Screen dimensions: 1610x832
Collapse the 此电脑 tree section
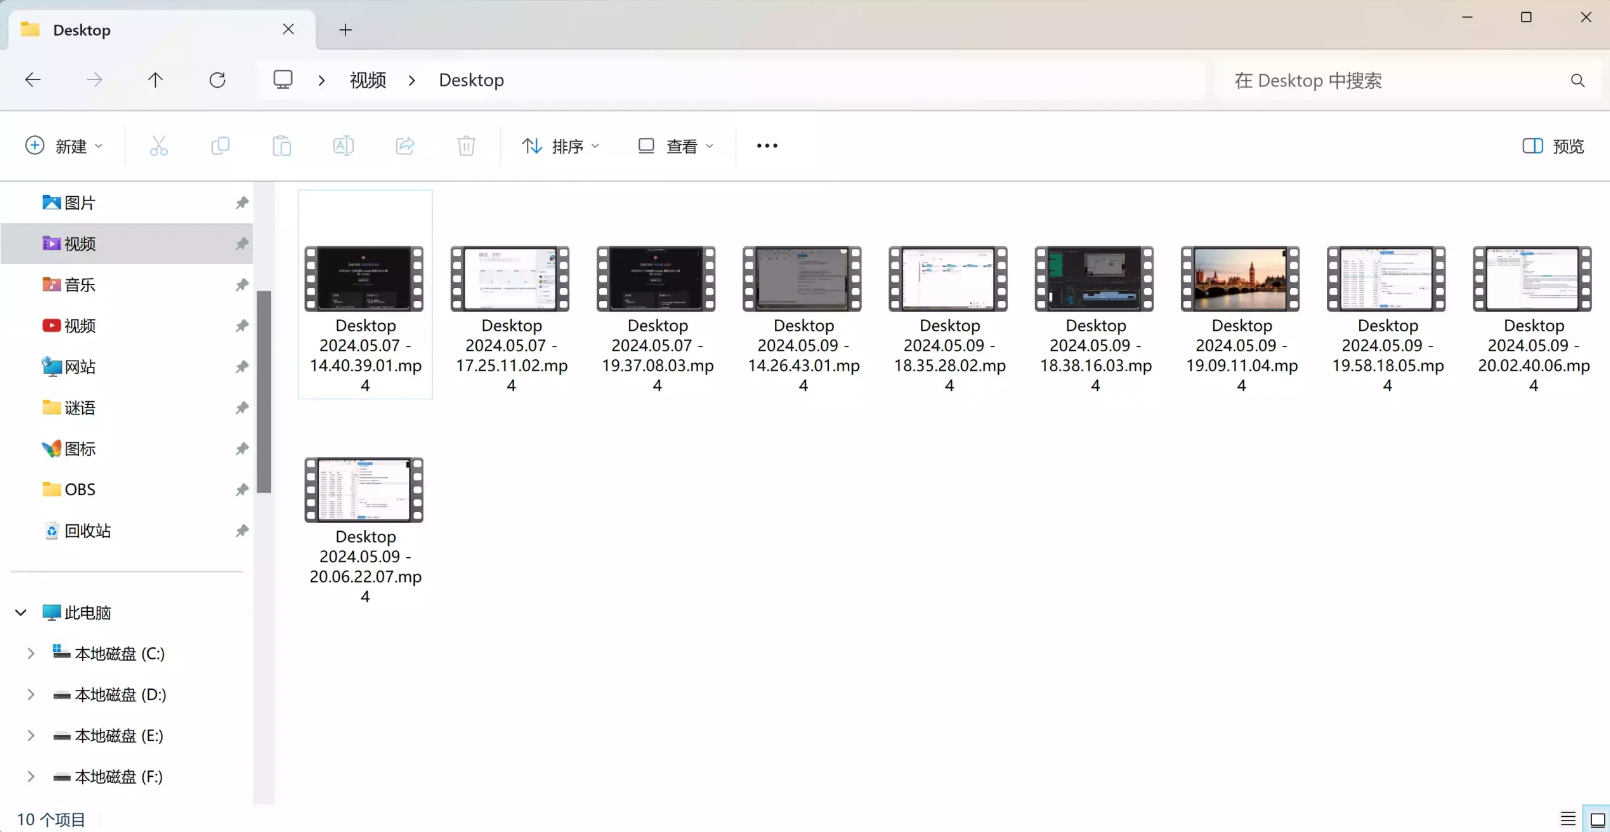click(x=21, y=612)
